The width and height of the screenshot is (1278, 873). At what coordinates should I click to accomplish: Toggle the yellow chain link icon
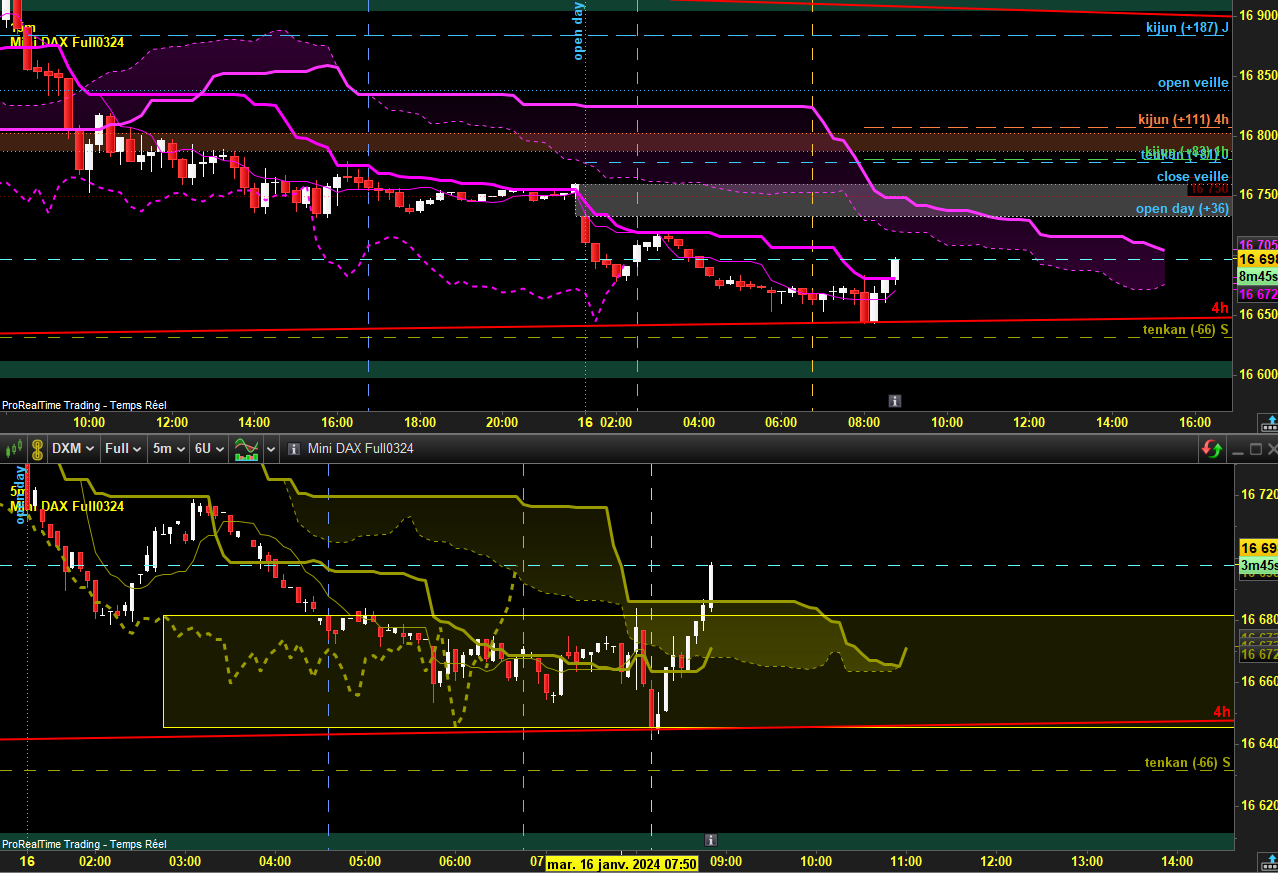tap(37, 448)
